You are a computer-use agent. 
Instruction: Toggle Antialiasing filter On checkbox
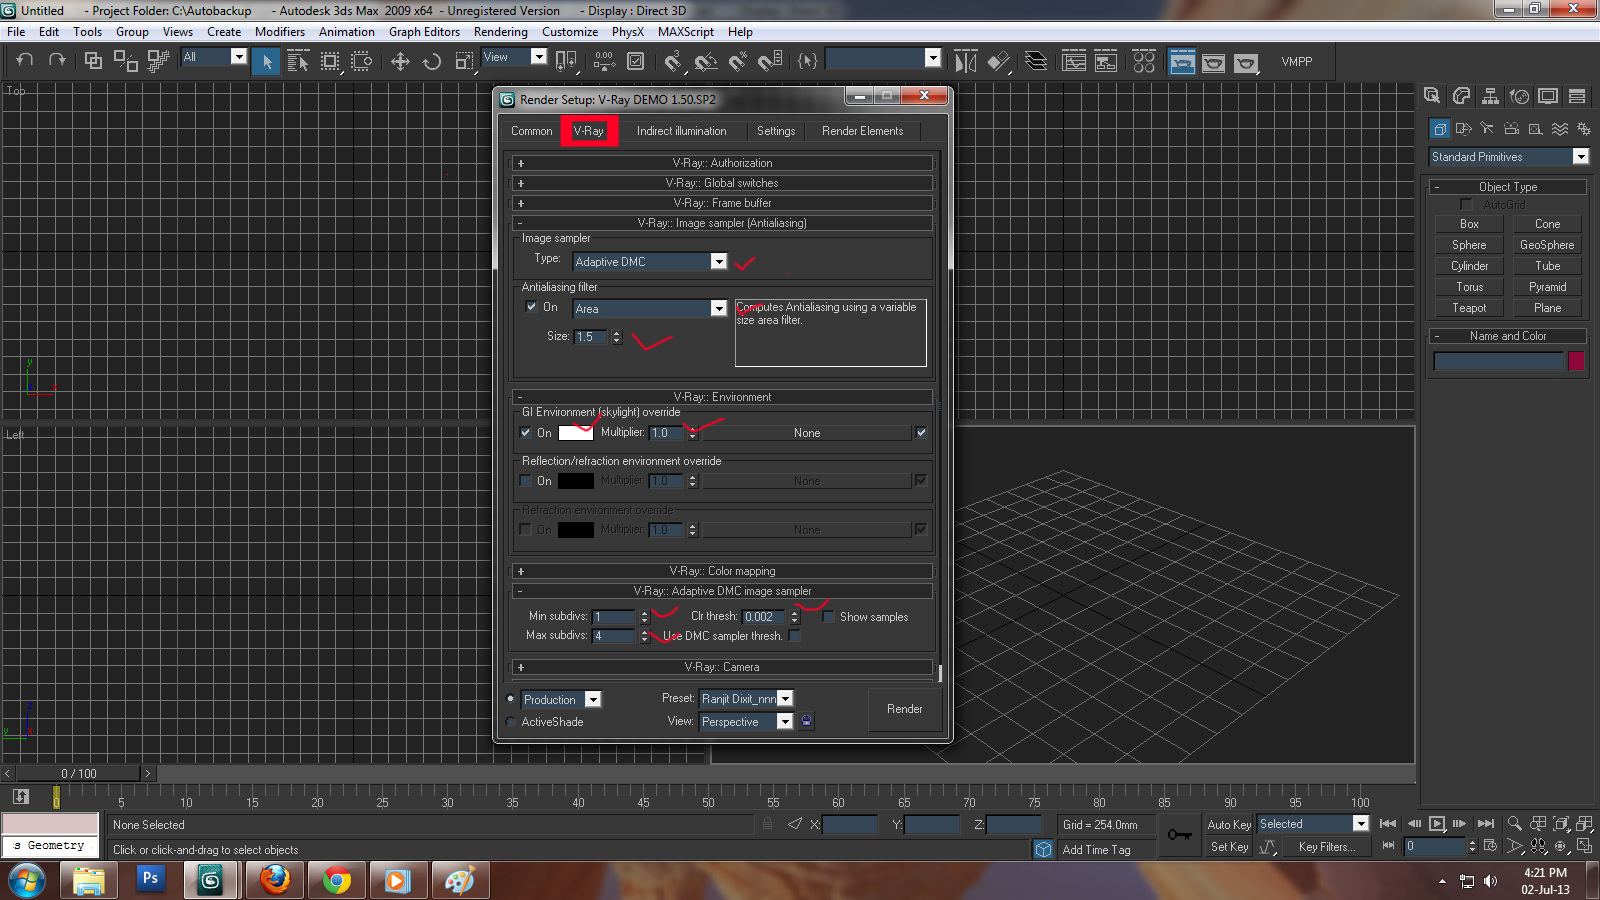[x=531, y=307]
